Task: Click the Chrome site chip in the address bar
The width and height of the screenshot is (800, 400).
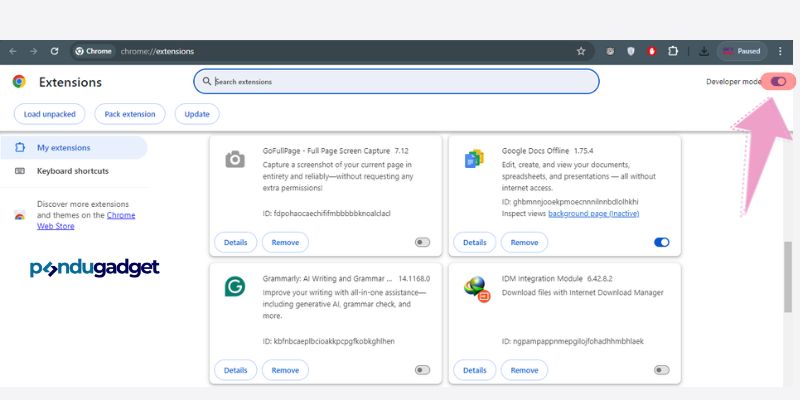Action: (93, 51)
